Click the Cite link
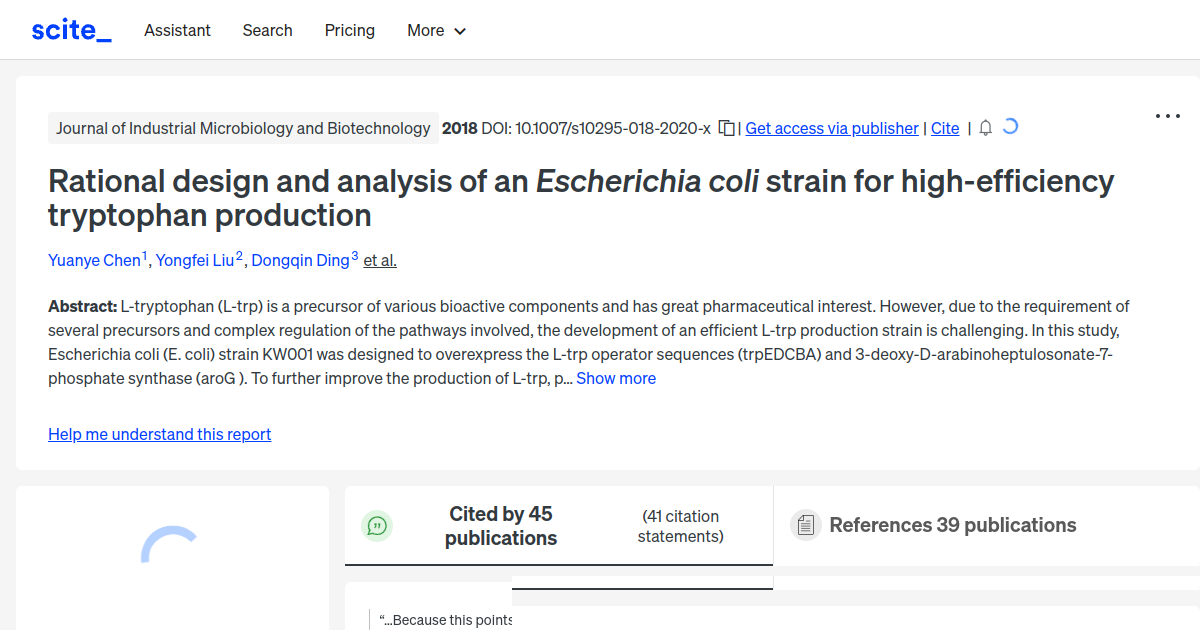 [x=944, y=128]
